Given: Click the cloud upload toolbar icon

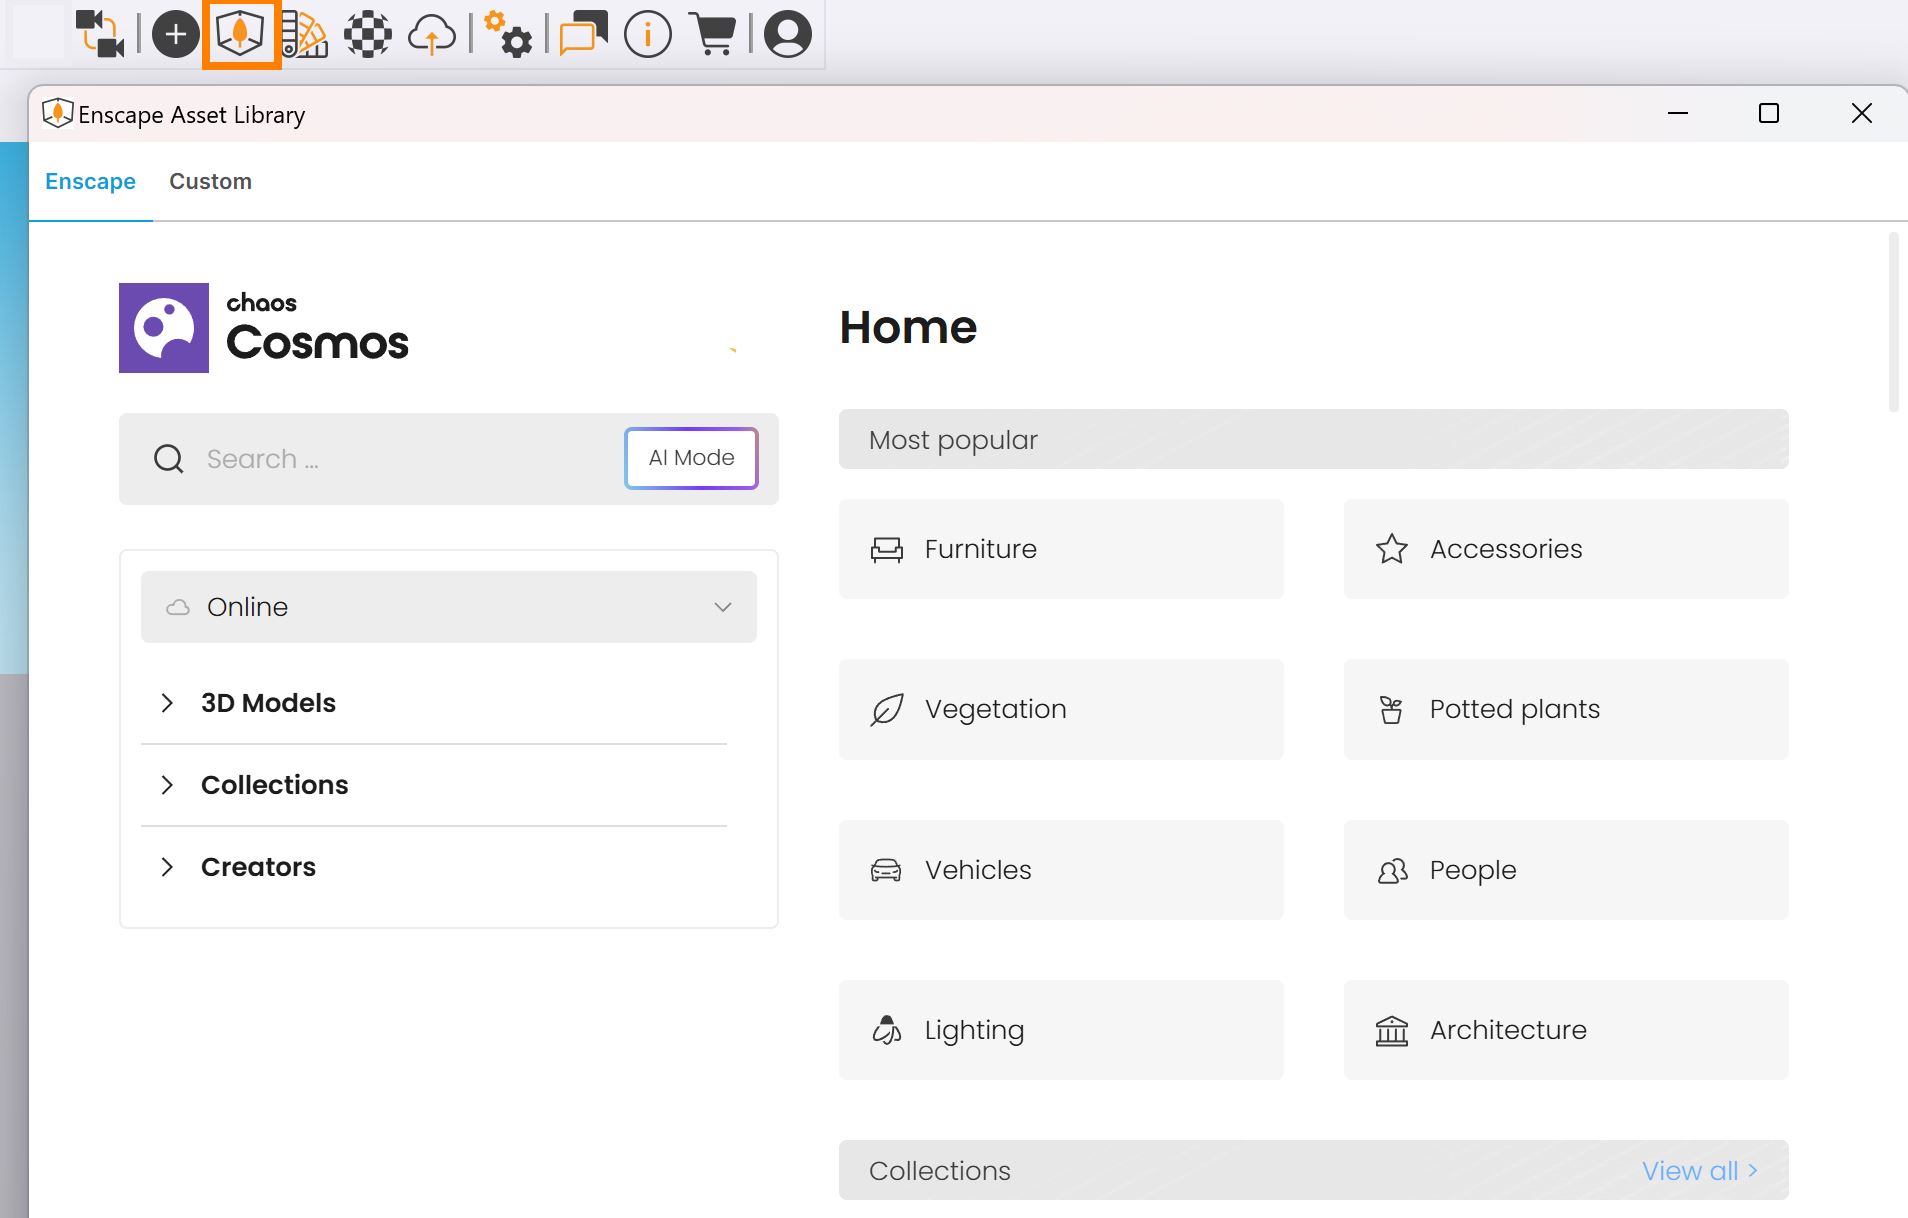Looking at the screenshot, I should pos(432,34).
